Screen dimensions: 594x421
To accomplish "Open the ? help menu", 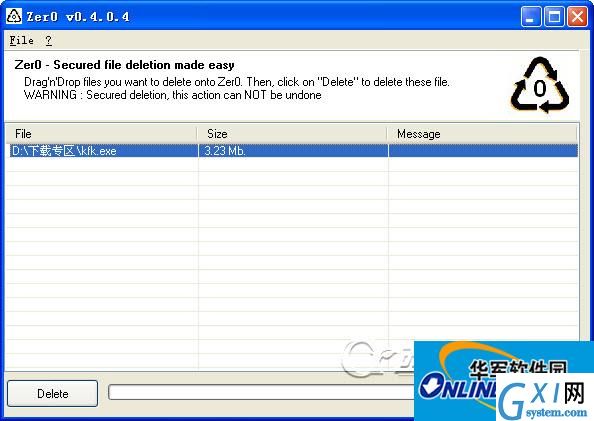I will click(48, 40).
